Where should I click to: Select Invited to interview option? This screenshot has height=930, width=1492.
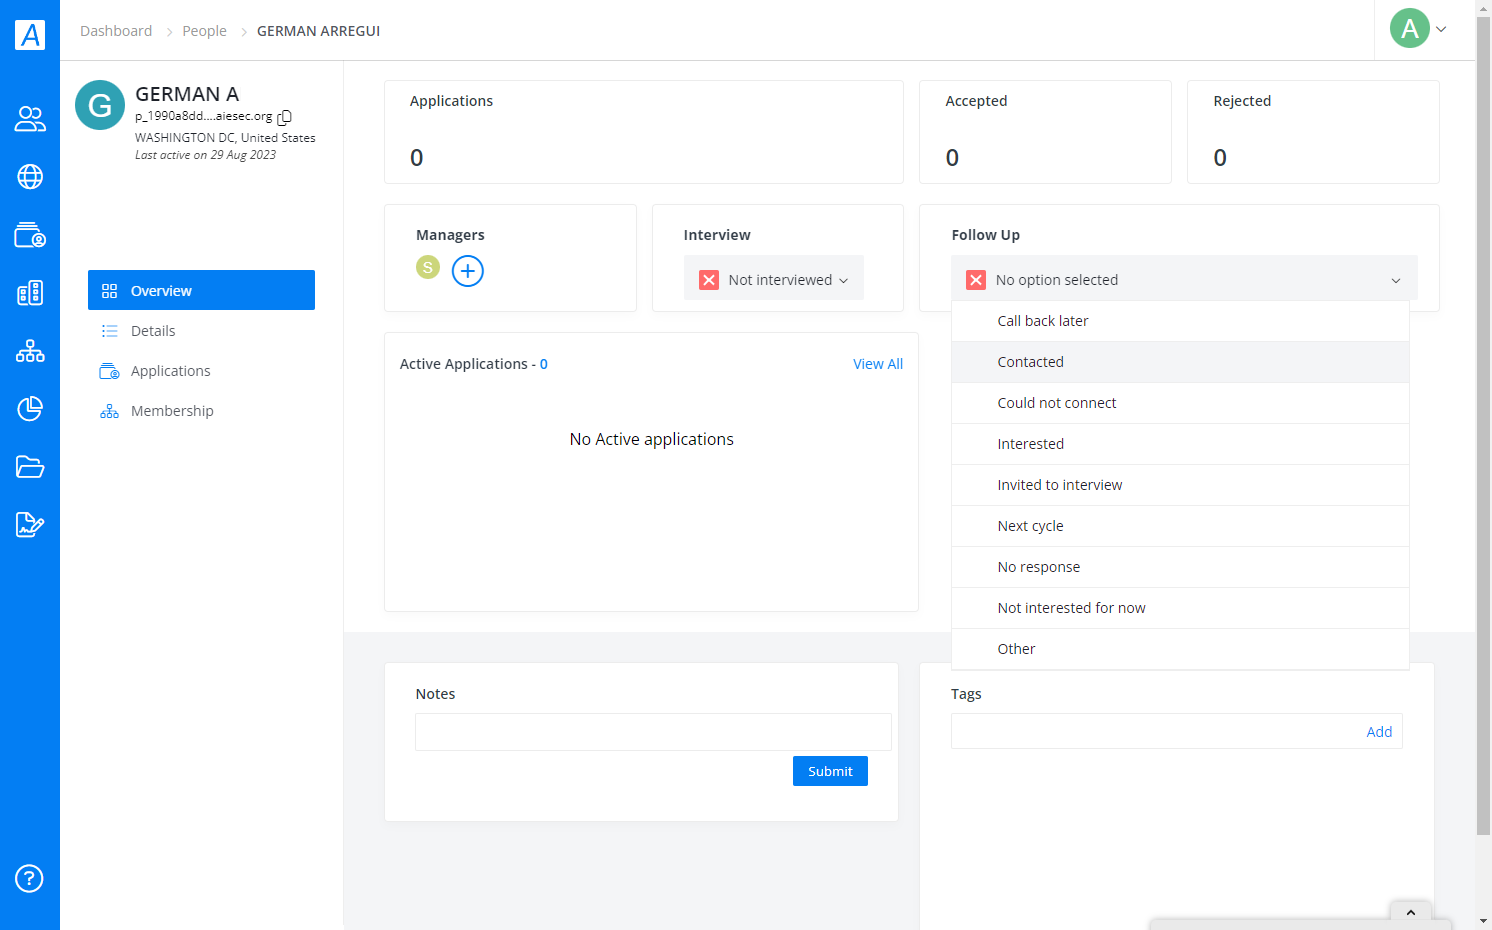[x=1180, y=485]
